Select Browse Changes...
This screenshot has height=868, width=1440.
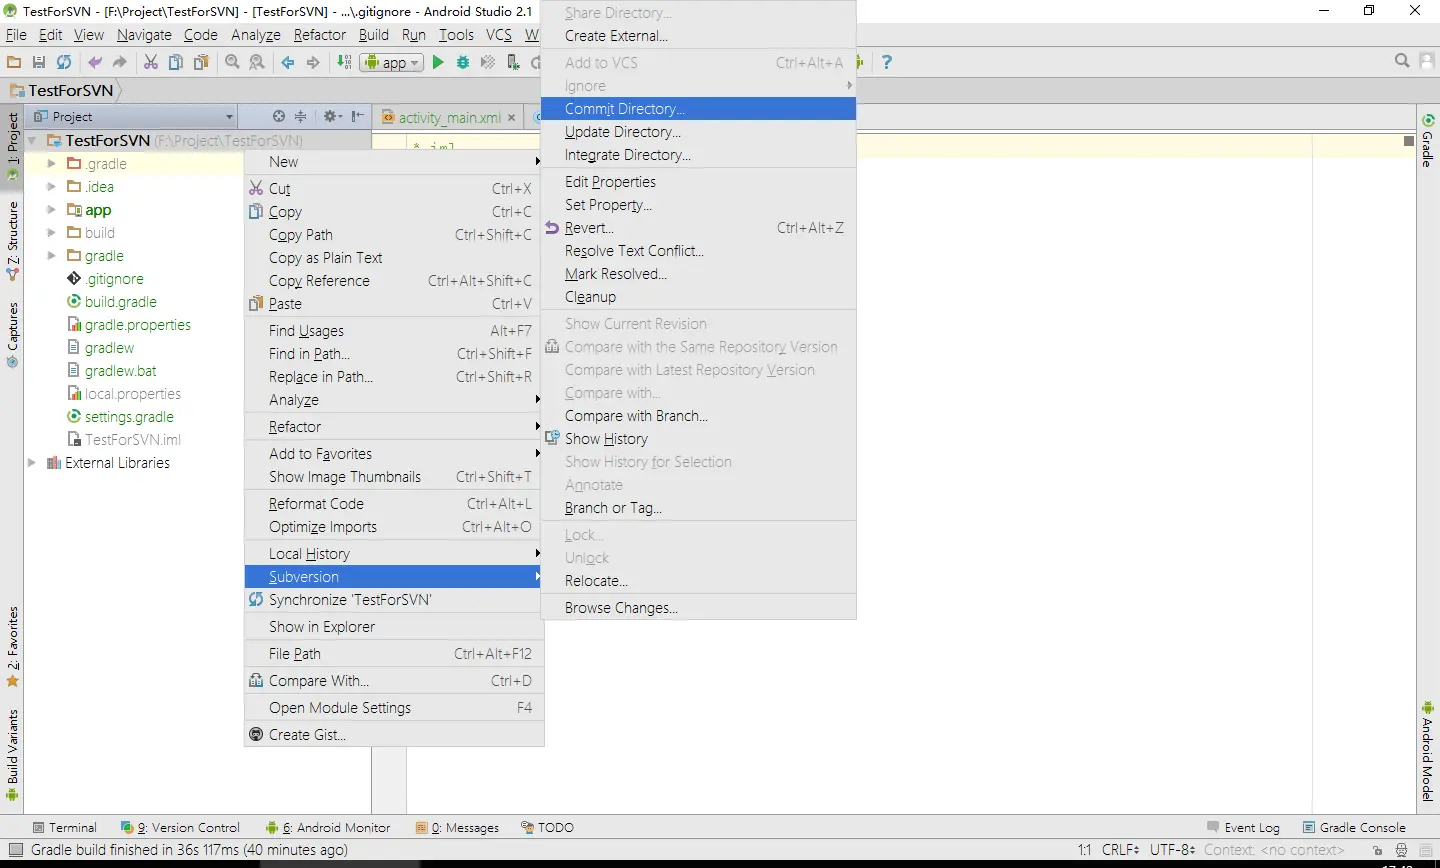tap(698, 607)
